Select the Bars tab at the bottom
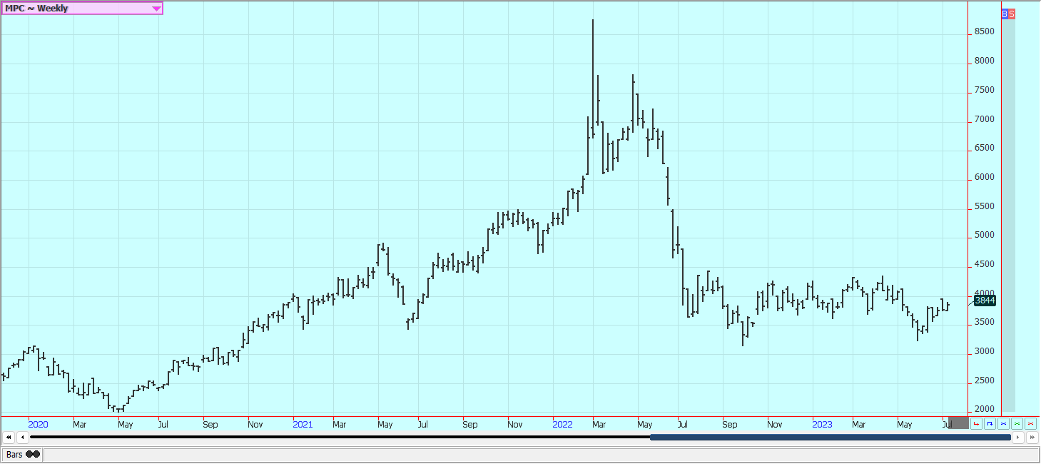This screenshot has width=1042, height=464. click(22, 454)
